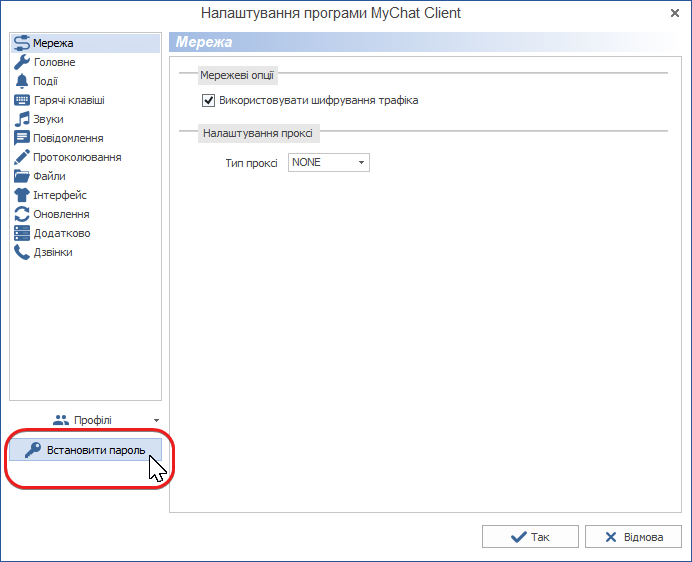Click the keyboard icon for Гарячі клавіші

(22, 100)
